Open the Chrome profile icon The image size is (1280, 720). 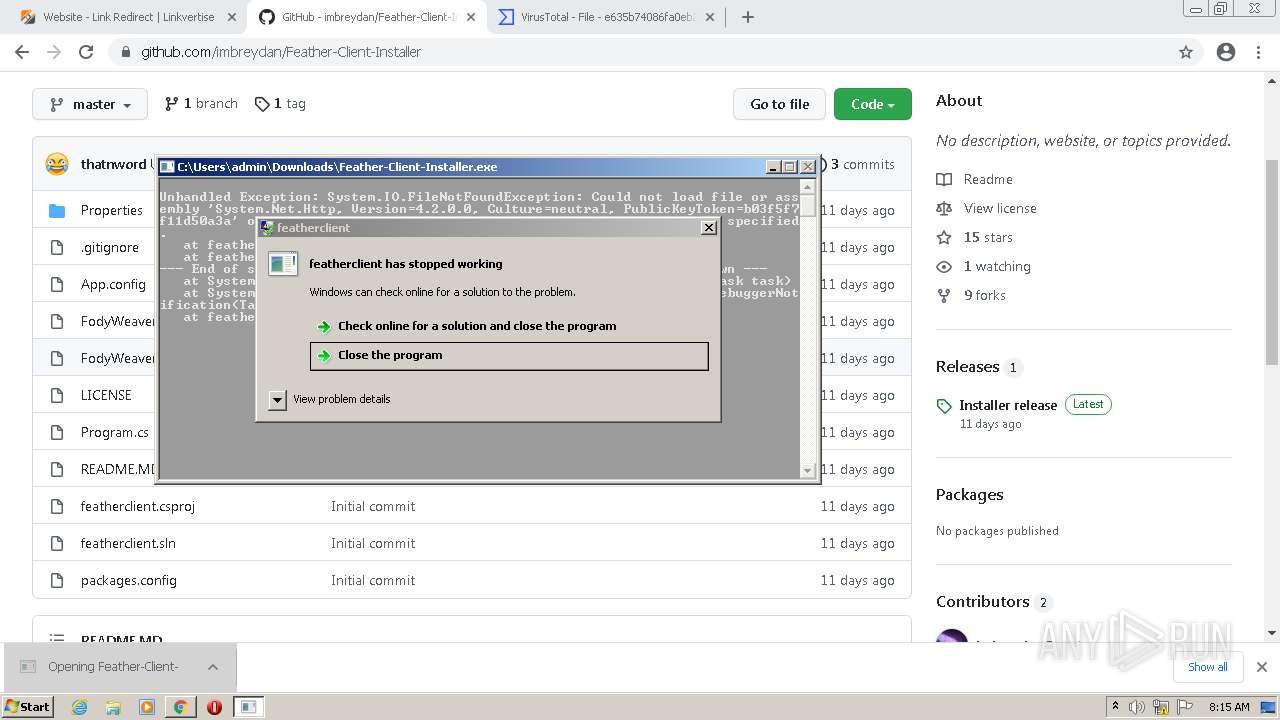1226,52
